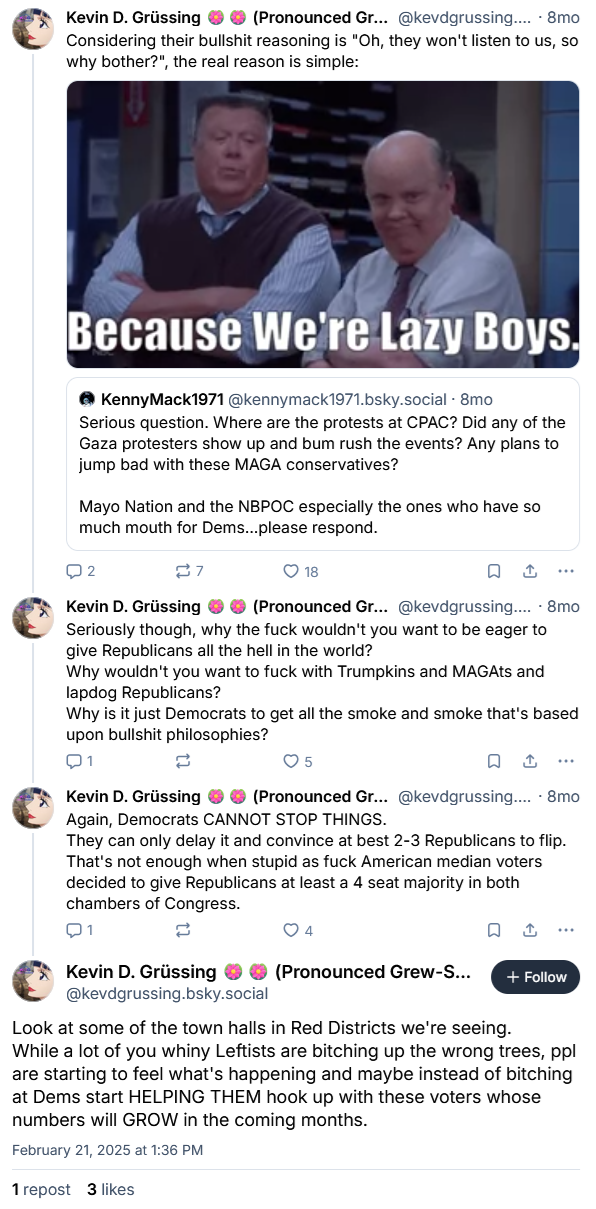This screenshot has height=1209, width=596.
Task: Repost the 'Seriously though' post
Action: tap(183, 761)
